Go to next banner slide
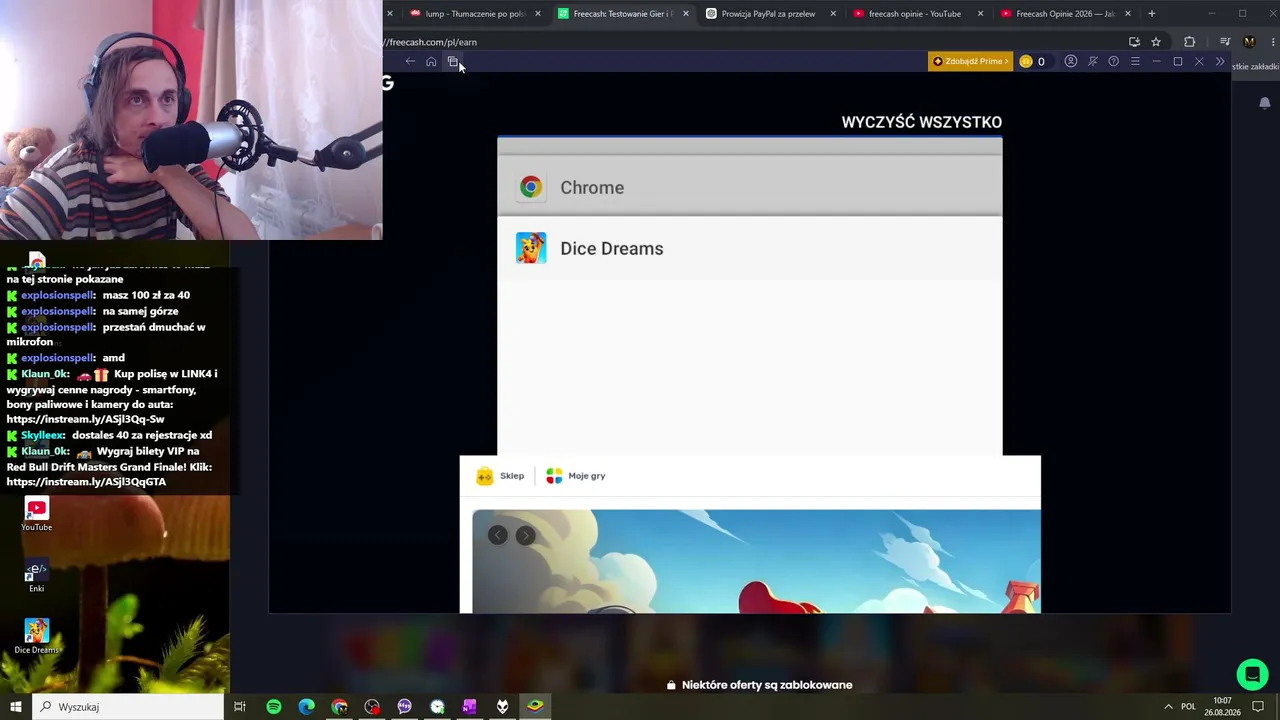Viewport: 1280px width, 720px height. (x=525, y=535)
